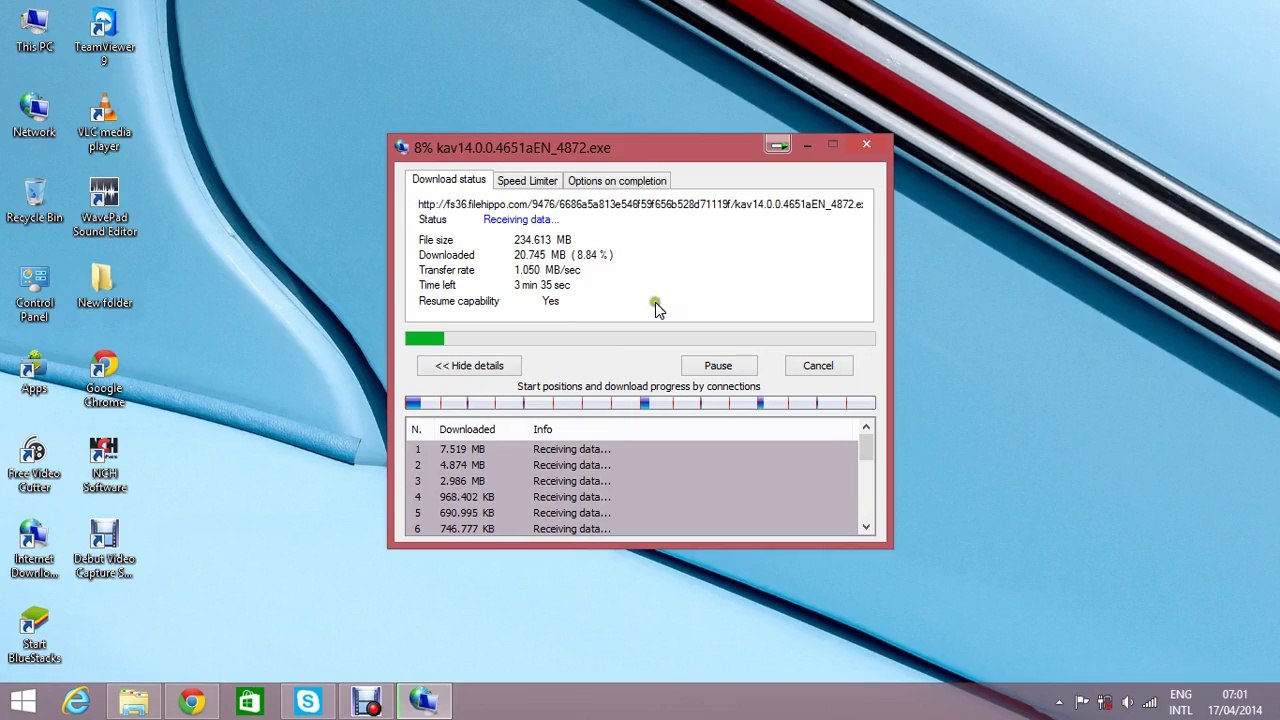Launch Start BlueStacks from the desktop
This screenshot has height=720, width=1280.
click(34, 636)
